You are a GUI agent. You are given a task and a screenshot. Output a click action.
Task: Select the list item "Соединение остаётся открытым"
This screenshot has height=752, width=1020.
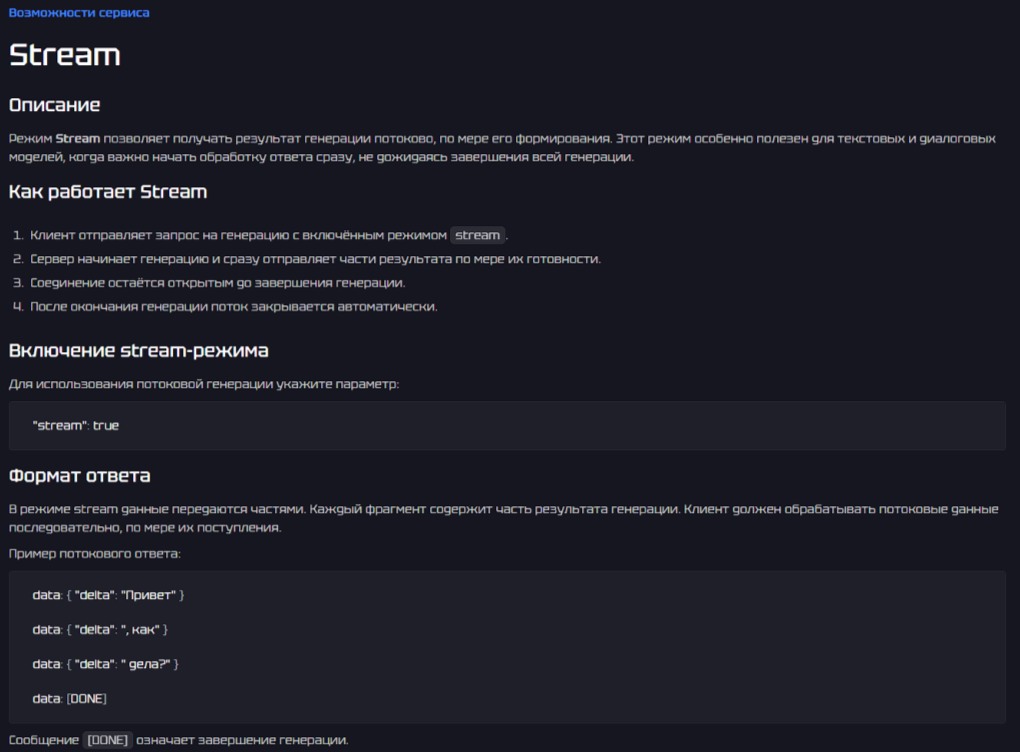[x=217, y=283]
